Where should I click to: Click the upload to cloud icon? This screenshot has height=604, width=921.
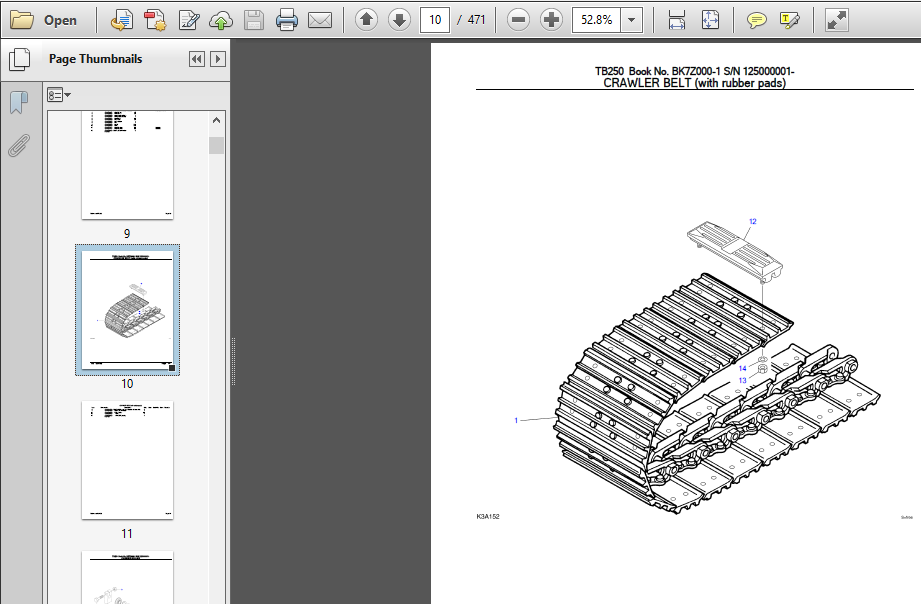(221, 20)
